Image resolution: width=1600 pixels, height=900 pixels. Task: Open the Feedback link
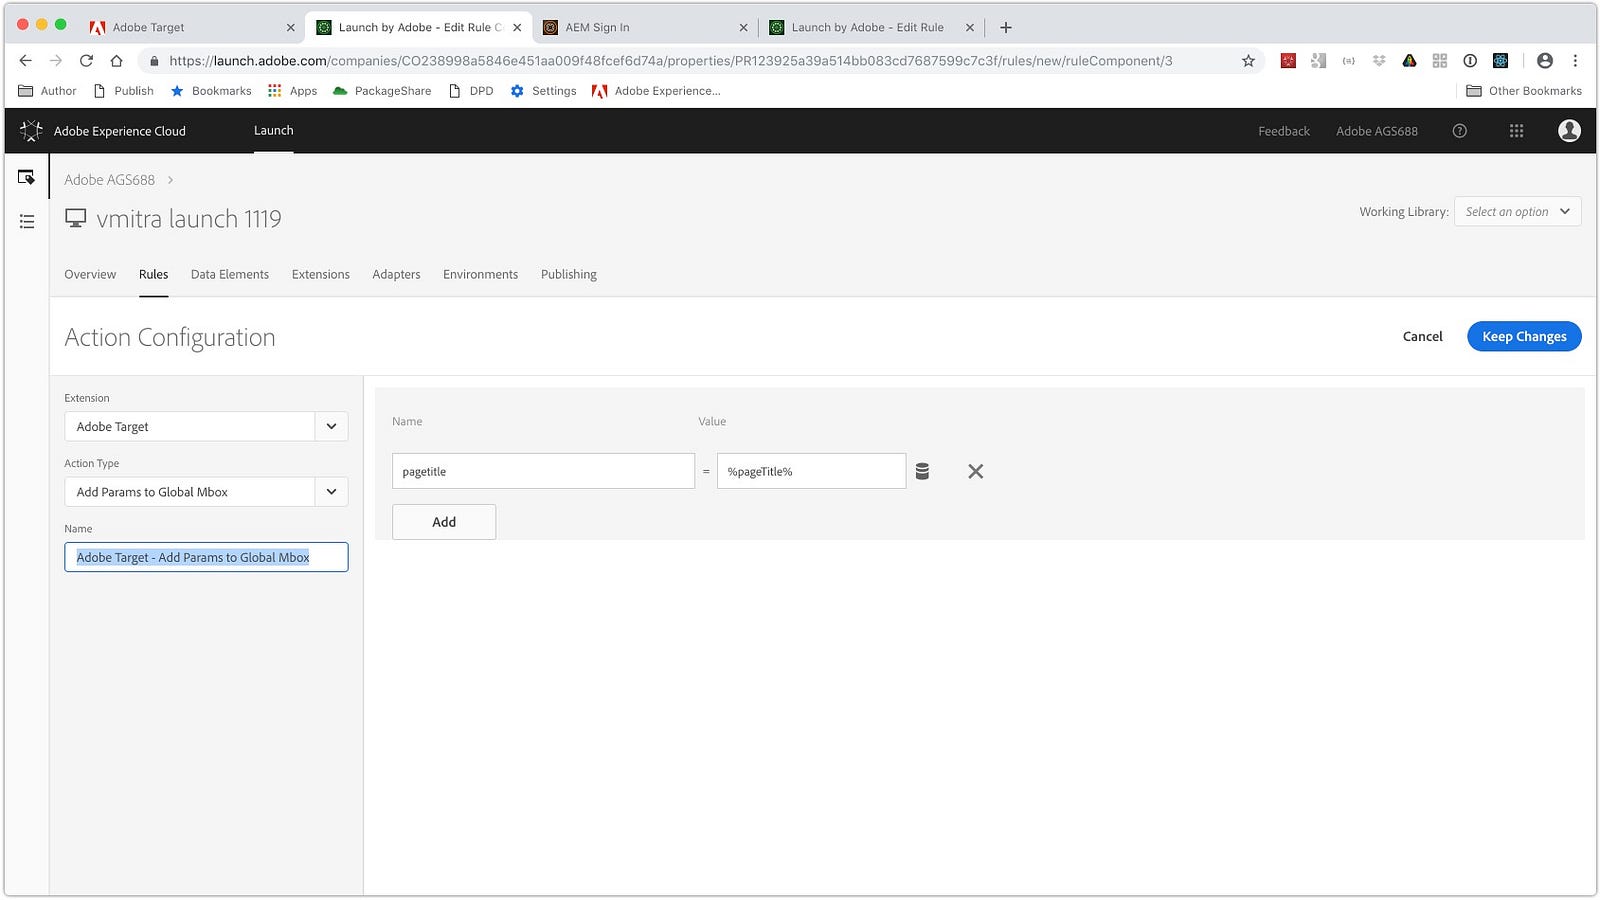(1284, 131)
